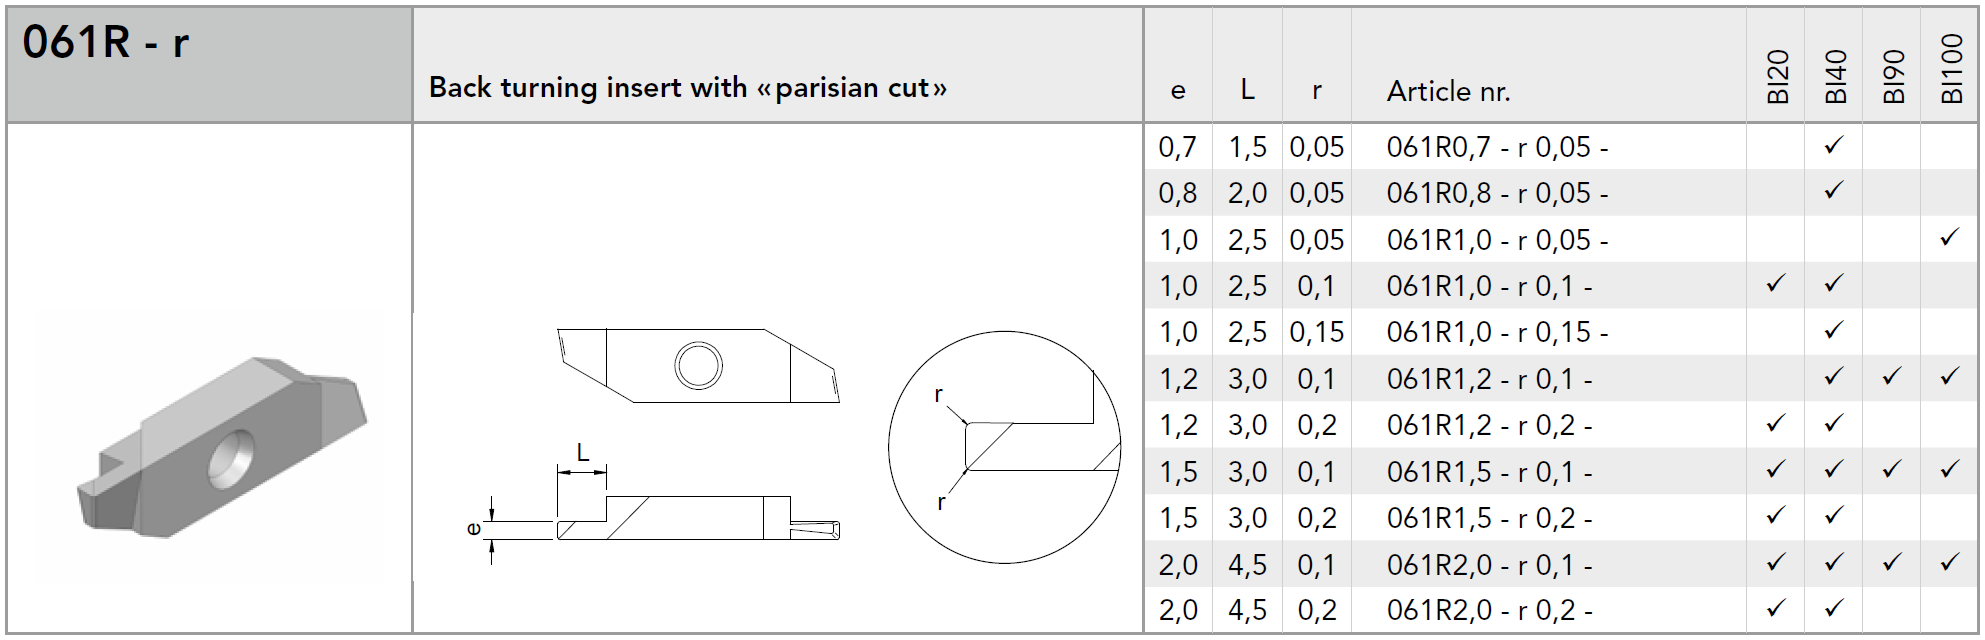The height and width of the screenshot is (640, 1985).
Task: Click the e dimension label on the drawing
Action: (x=473, y=528)
